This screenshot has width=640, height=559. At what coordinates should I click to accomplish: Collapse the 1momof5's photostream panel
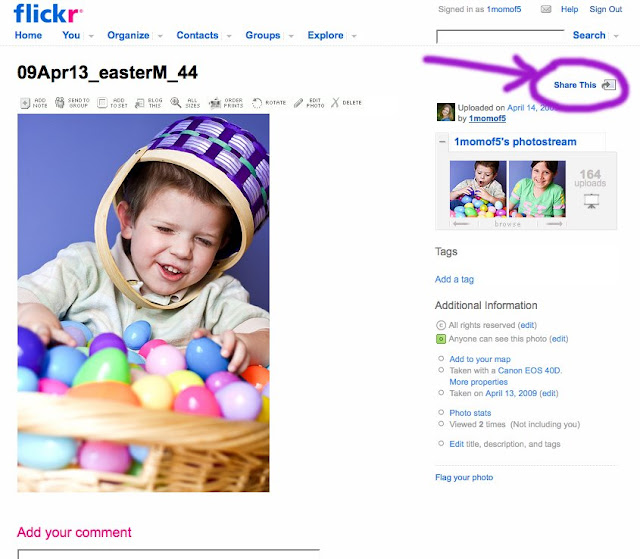(442, 142)
